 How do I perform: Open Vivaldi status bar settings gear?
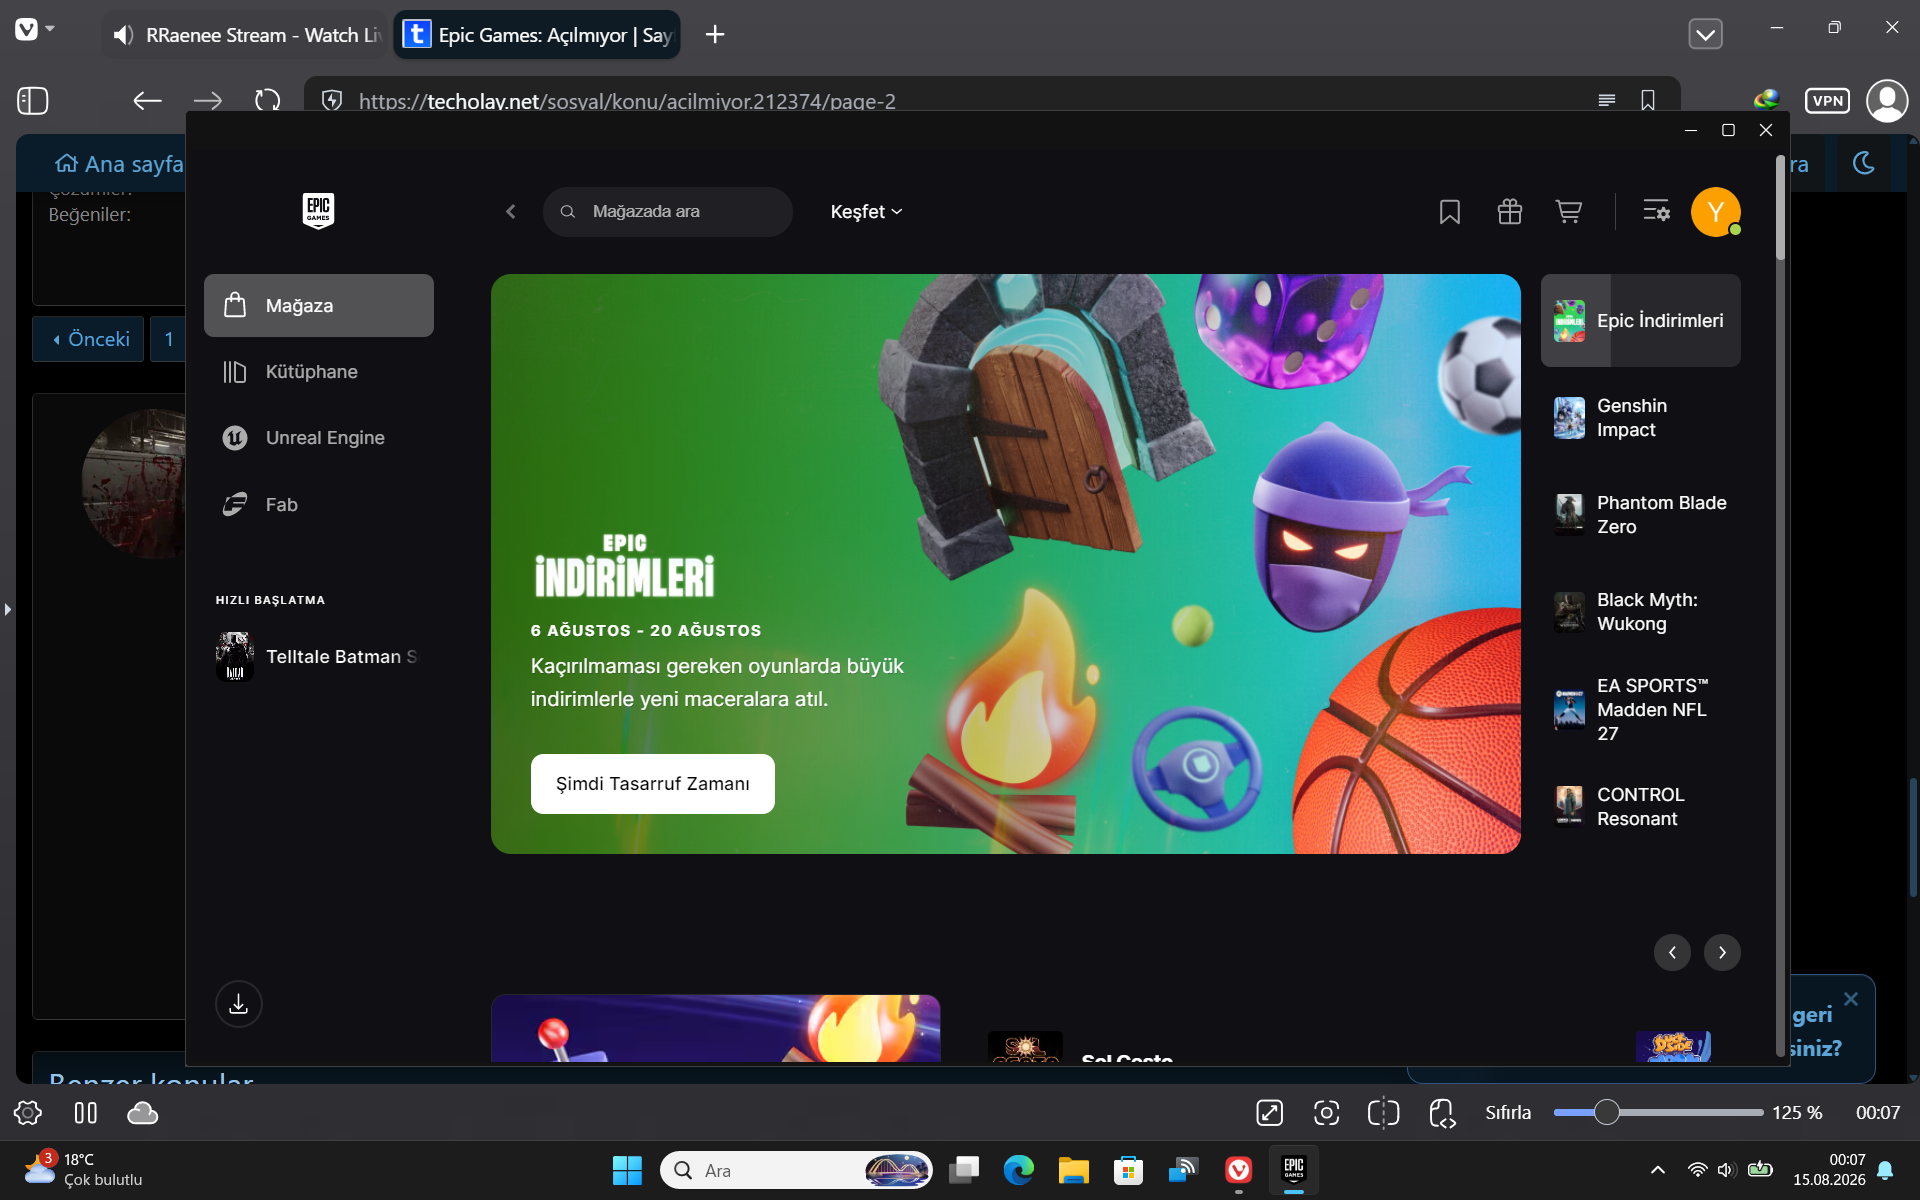tap(28, 1113)
